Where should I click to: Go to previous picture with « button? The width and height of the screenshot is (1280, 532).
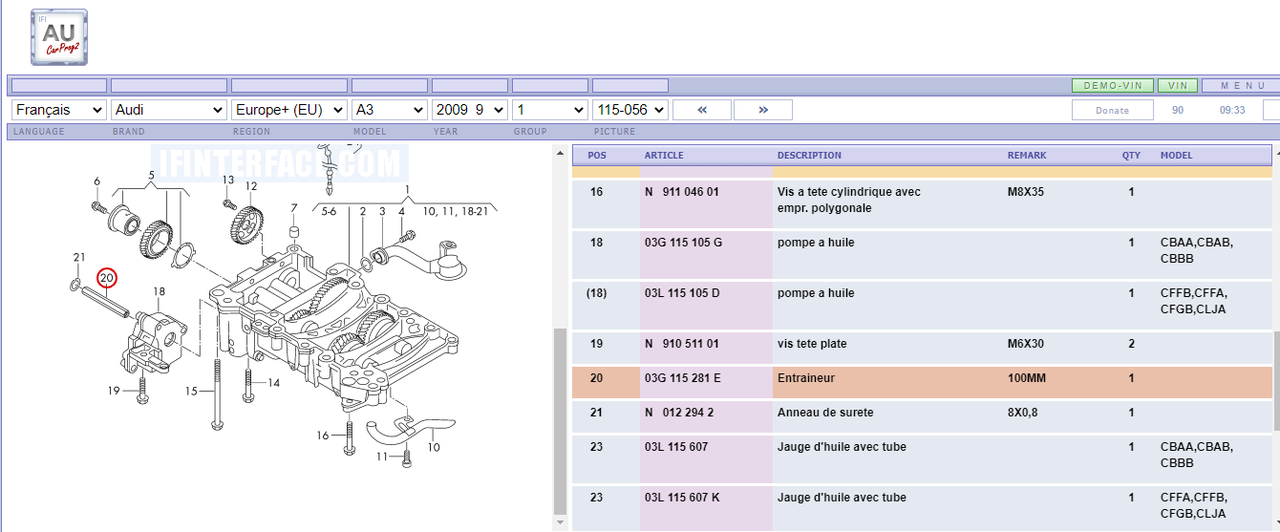[702, 110]
